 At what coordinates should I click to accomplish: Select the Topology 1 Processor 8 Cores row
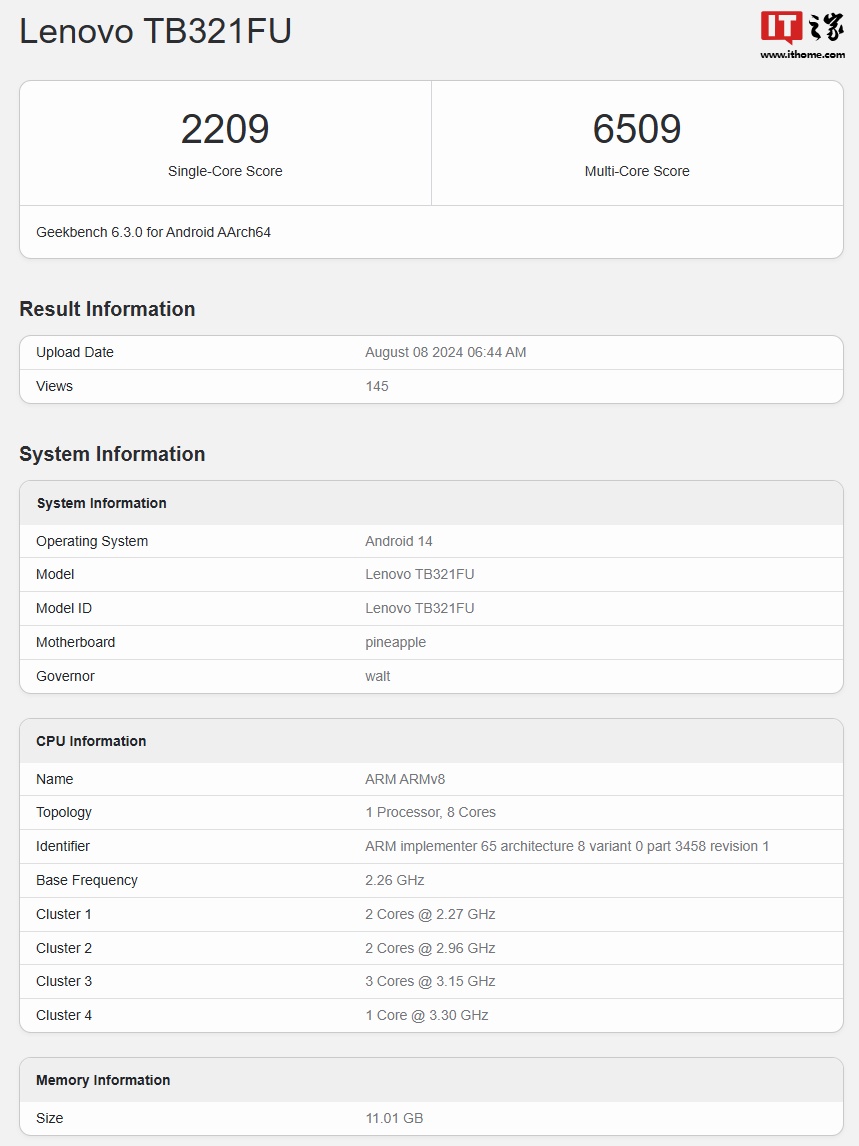pos(430,812)
